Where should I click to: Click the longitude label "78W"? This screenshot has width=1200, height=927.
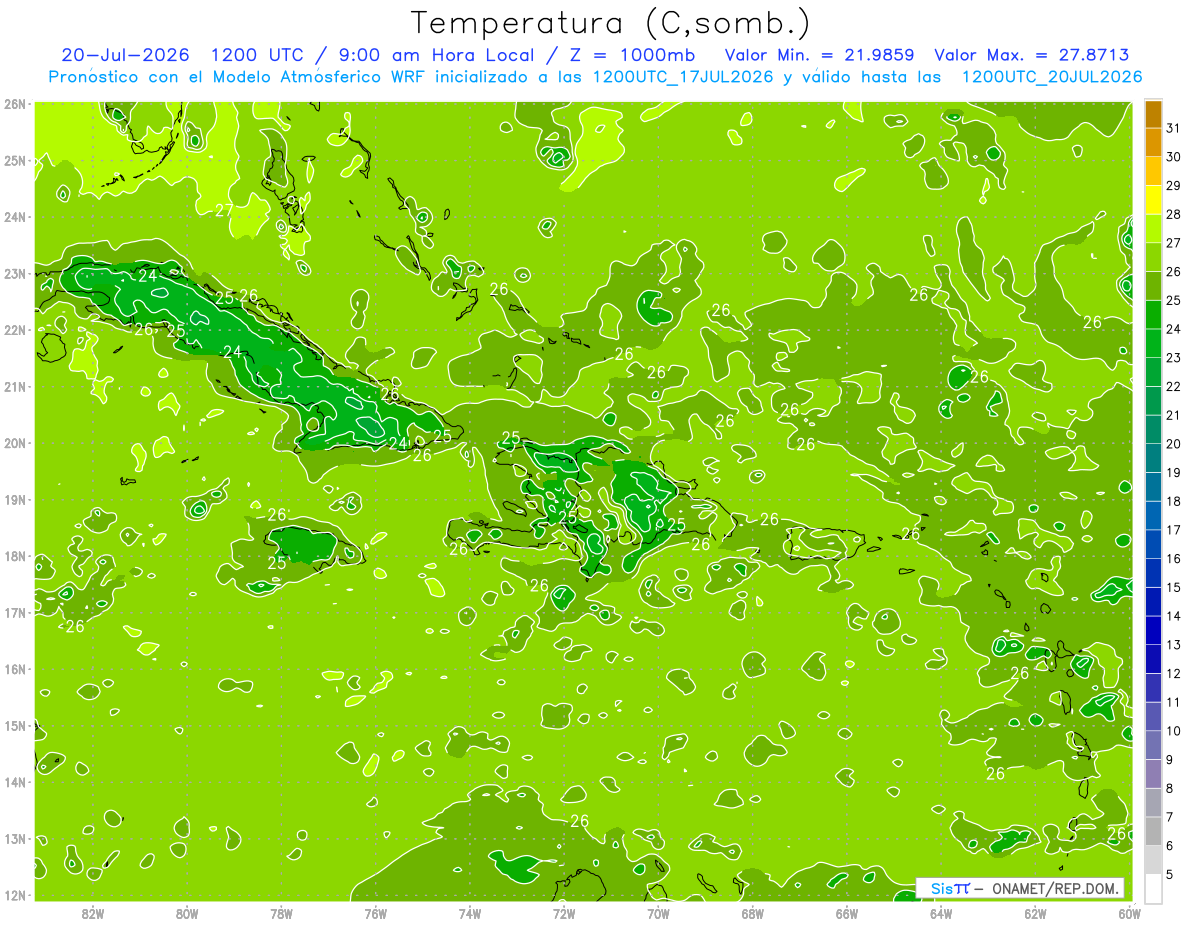[x=281, y=913]
